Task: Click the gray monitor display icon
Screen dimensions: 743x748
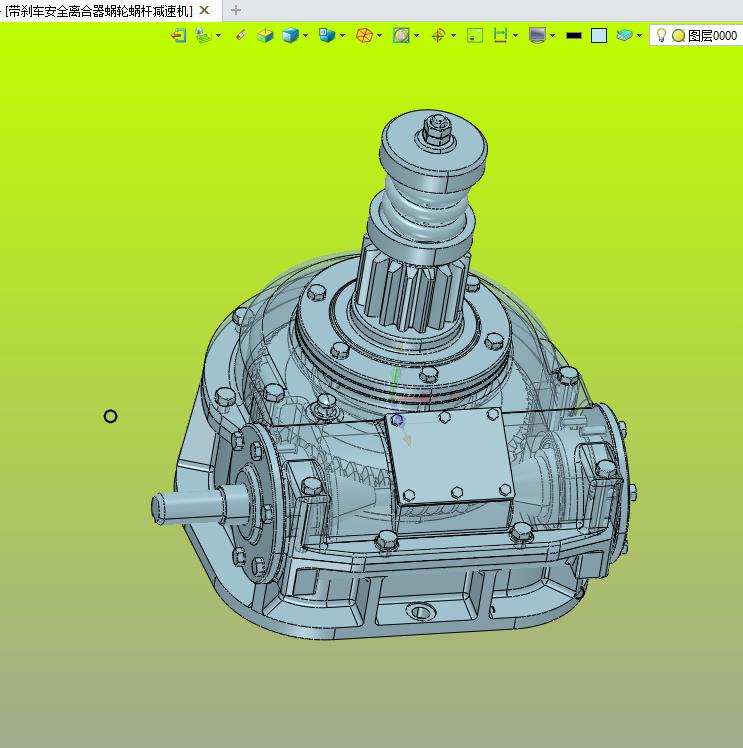Action: tap(537, 35)
